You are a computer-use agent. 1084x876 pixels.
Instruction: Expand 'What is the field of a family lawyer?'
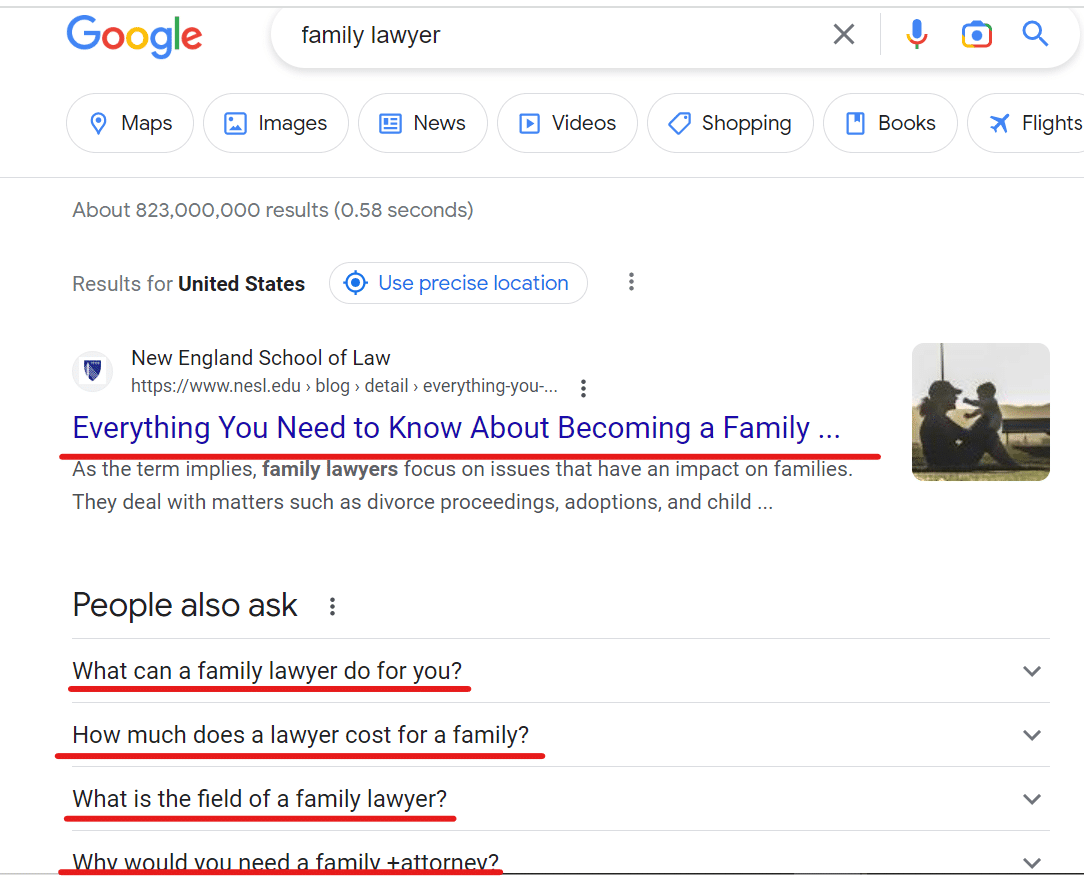click(561, 799)
